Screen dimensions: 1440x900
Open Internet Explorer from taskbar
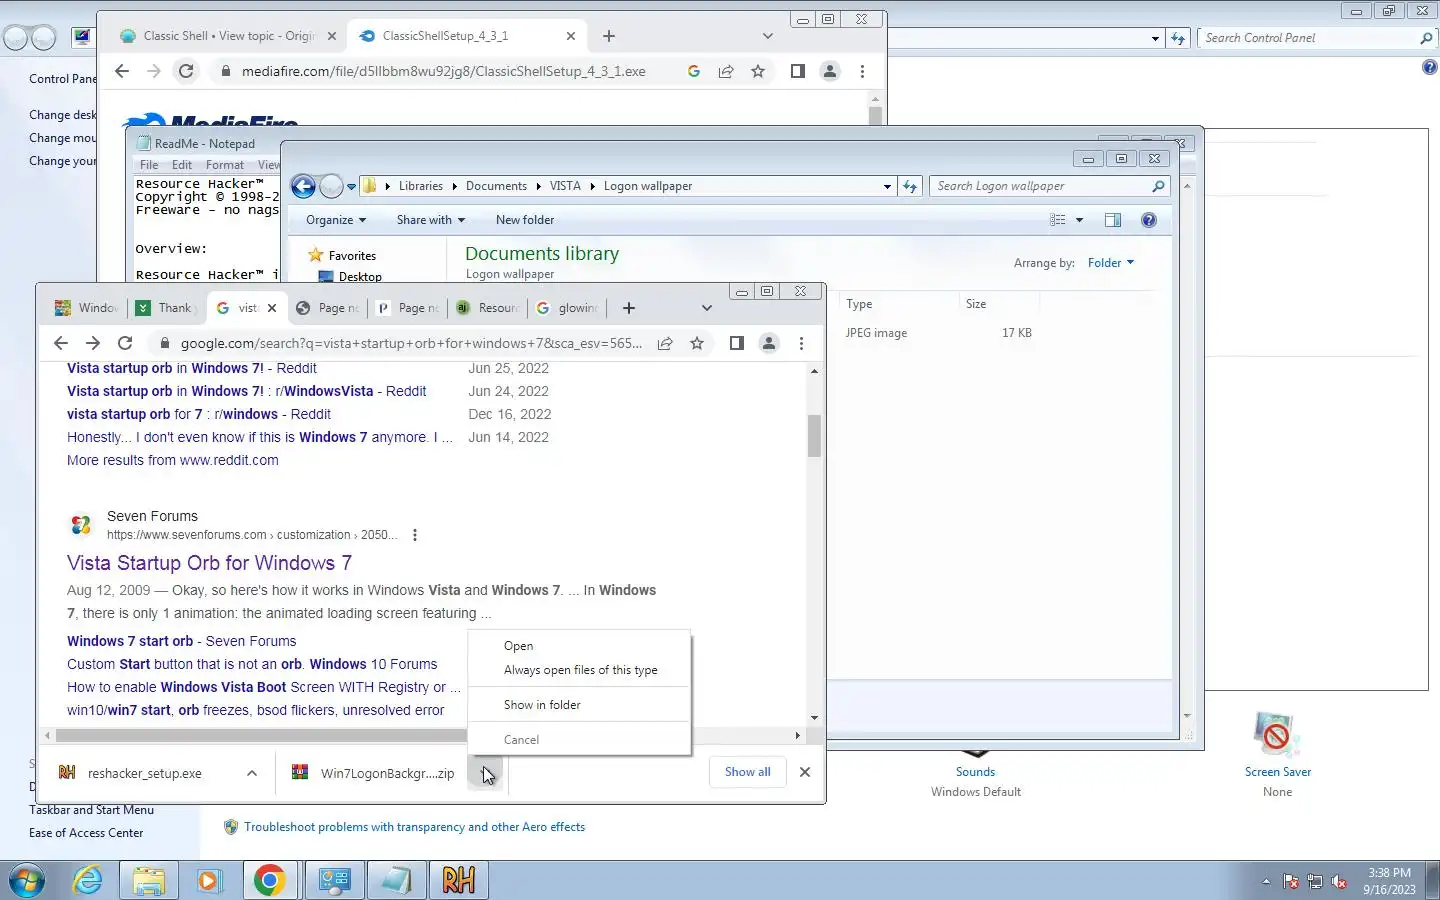pyautogui.click(x=88, y=880)
